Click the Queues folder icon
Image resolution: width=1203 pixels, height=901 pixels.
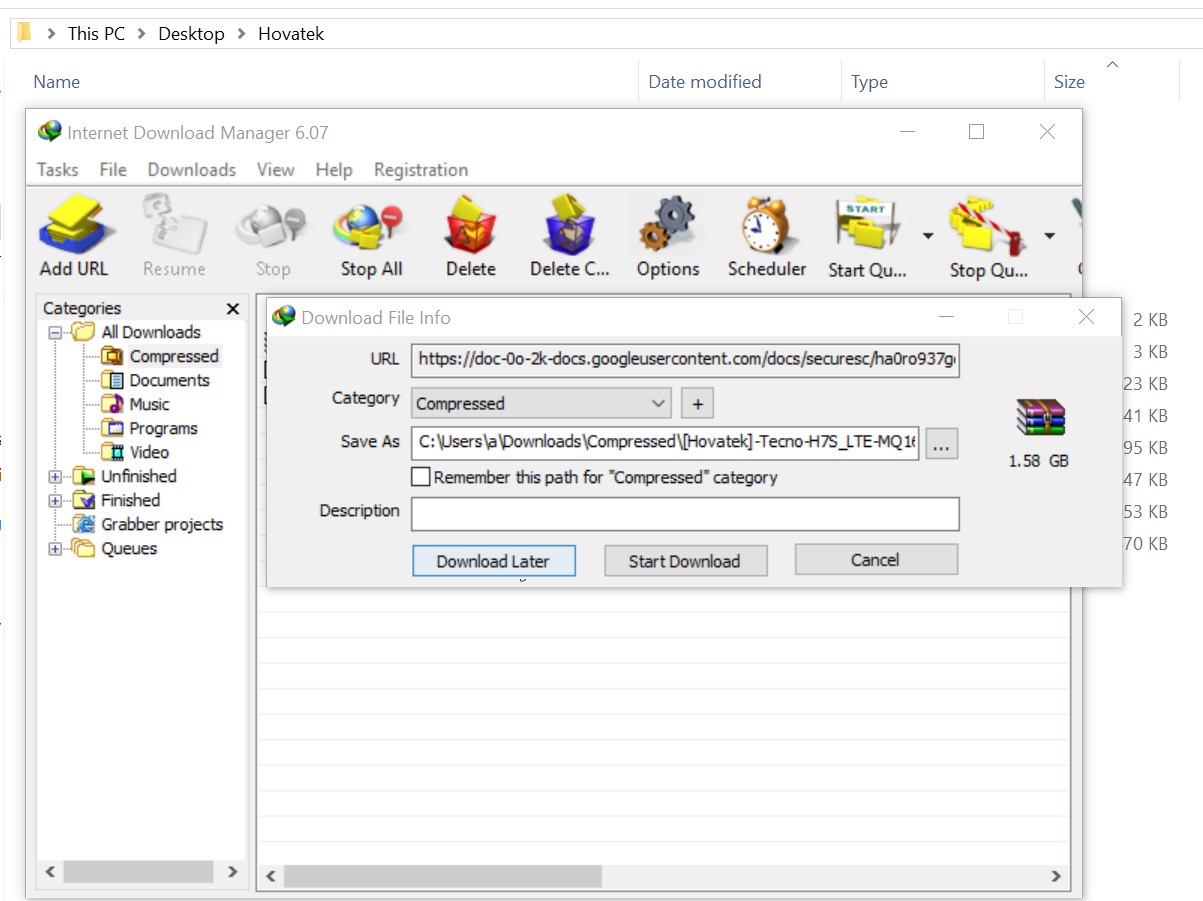[x=84, y=548]
